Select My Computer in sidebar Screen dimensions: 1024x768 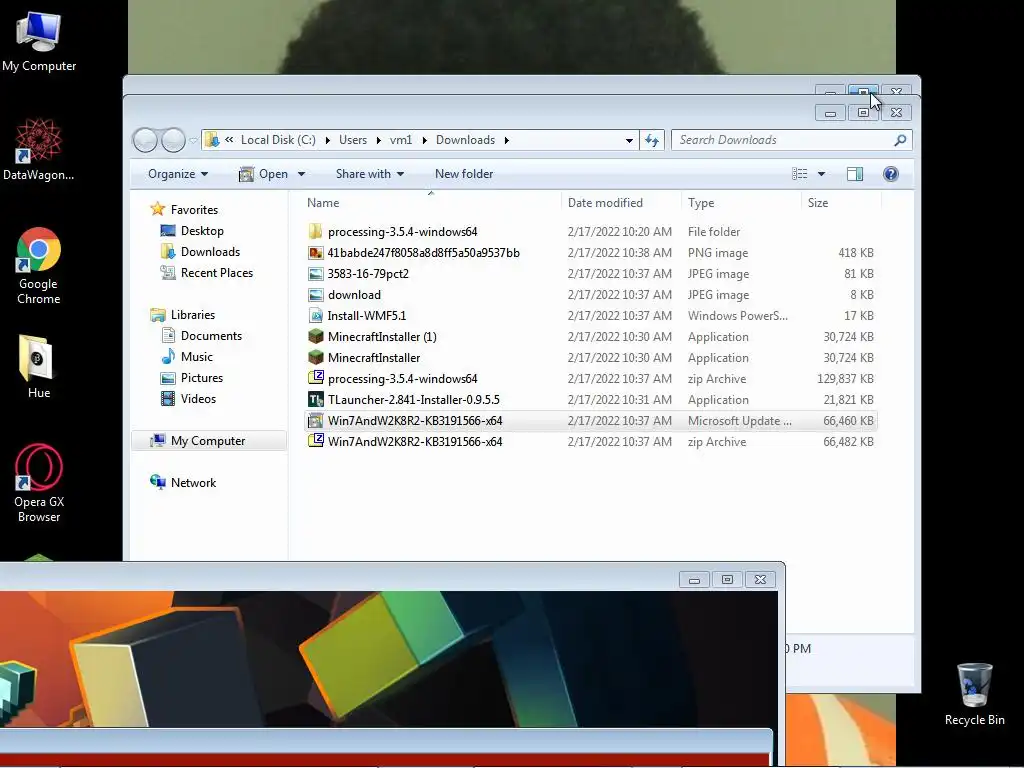pos(208,441)
